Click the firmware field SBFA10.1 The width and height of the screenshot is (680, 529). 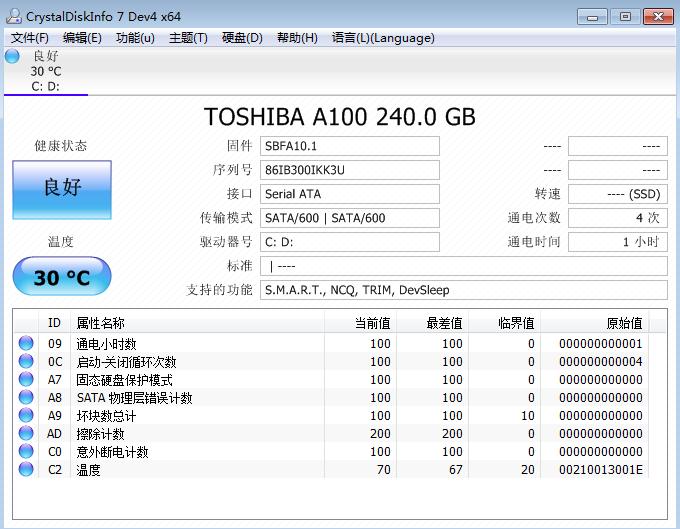(350, 146)
